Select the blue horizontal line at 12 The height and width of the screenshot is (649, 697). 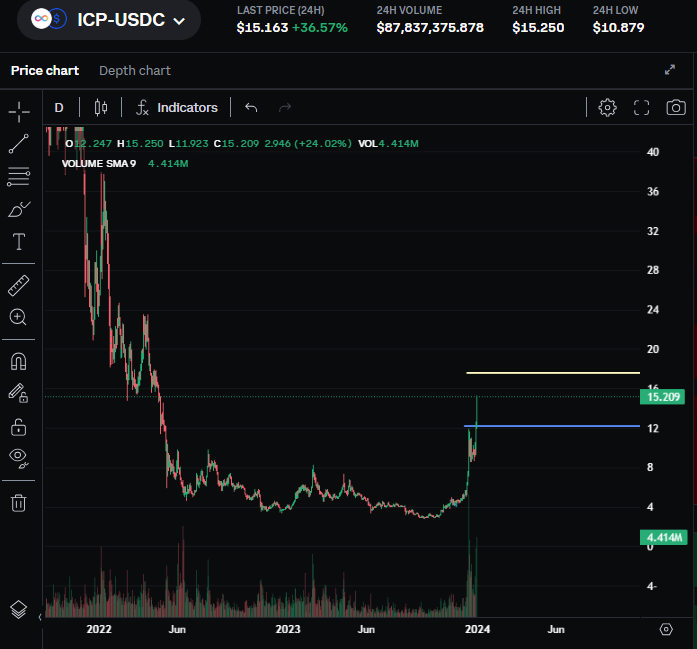coord(552,426)
